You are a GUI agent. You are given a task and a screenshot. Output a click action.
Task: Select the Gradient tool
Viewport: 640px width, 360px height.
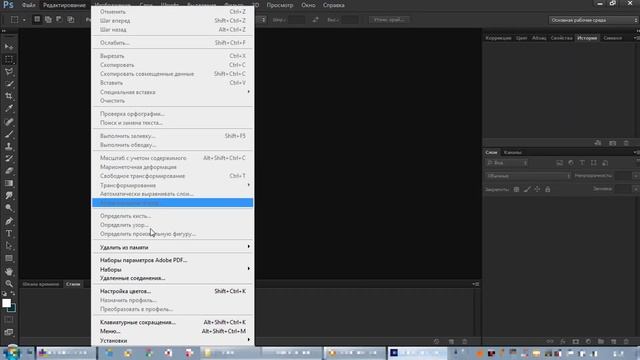pyautogui.click(x=9, y=183)
